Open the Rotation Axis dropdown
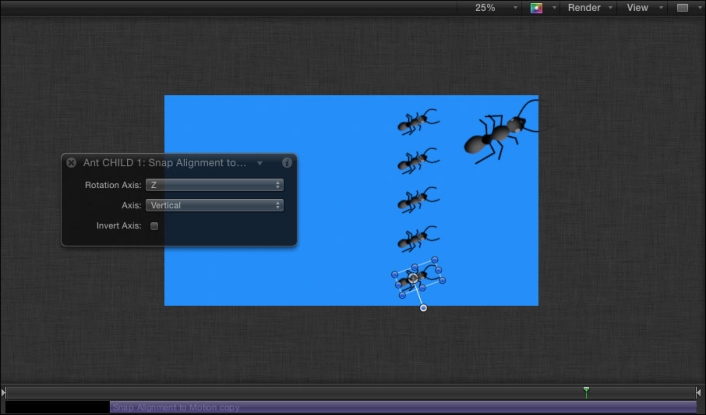The width and height of the screenshot is (706, 415). [x=214, y=185]
